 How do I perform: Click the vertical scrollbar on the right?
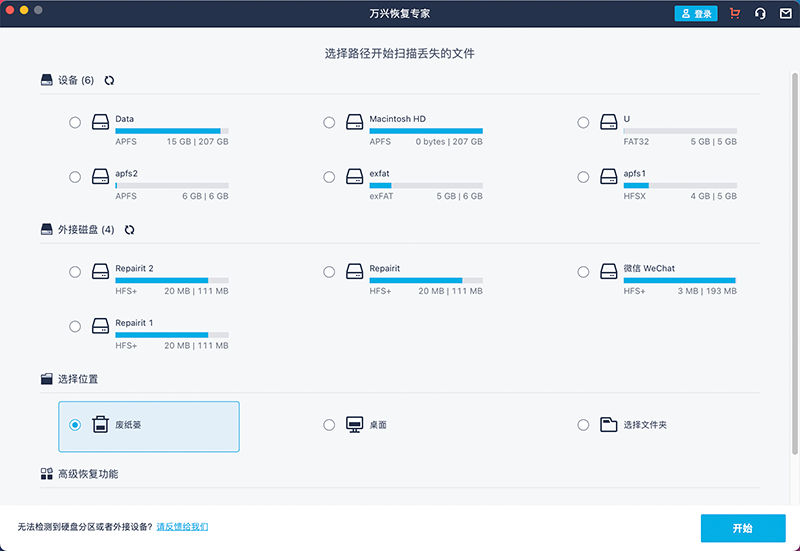coord(794,263)
